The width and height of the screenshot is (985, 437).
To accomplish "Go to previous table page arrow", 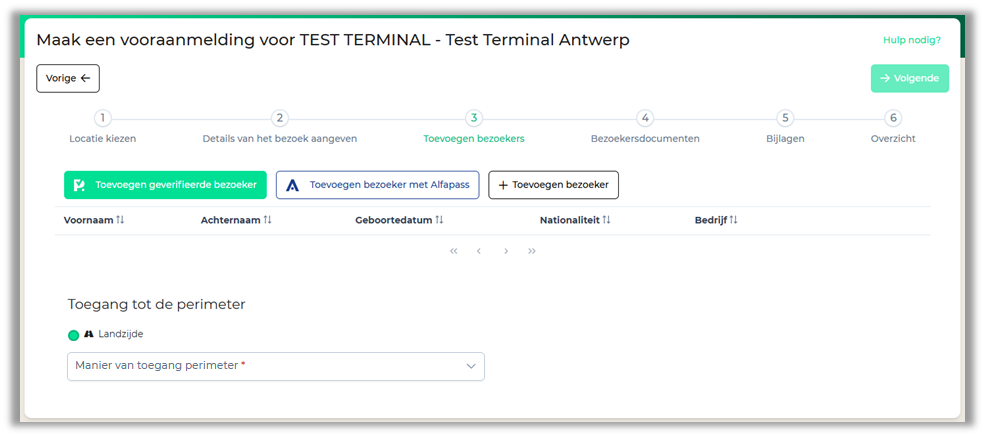I will click(479, 251).
